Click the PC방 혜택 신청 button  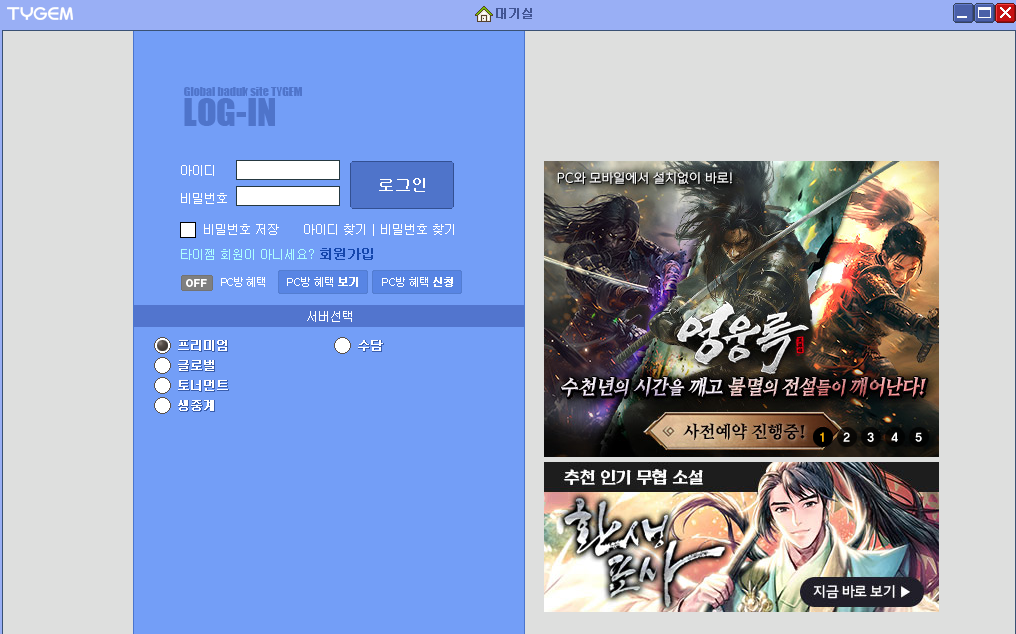(417, 282)
